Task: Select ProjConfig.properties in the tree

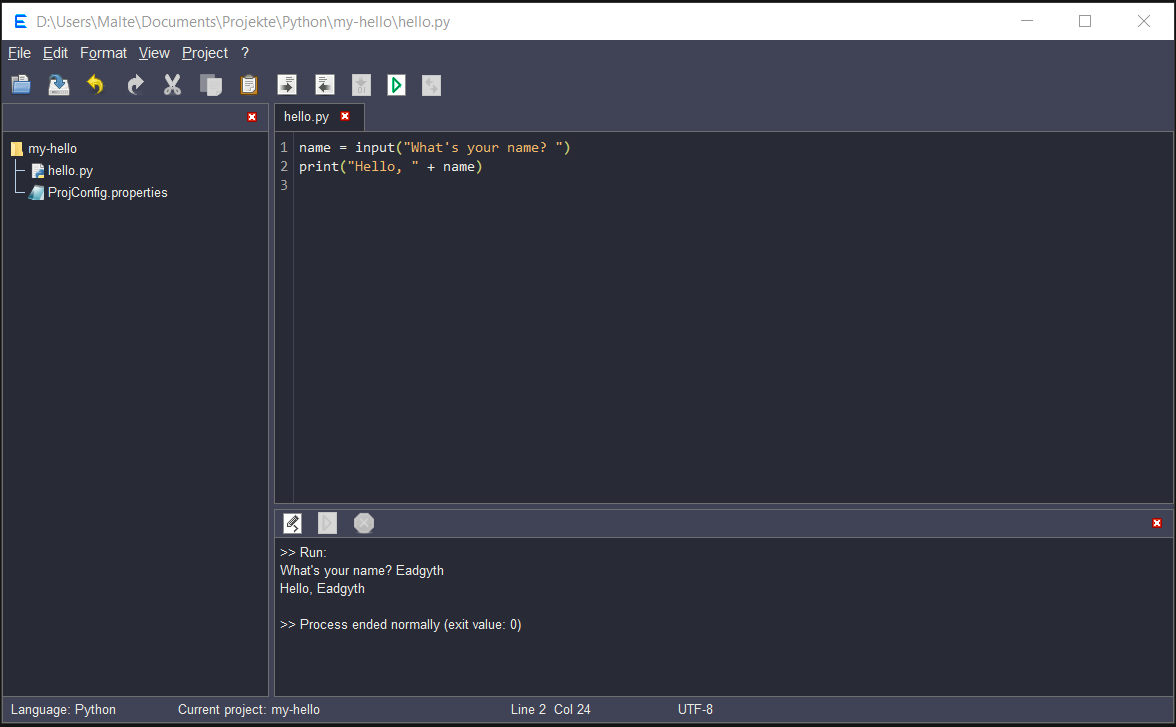Action: coord(107,193)
